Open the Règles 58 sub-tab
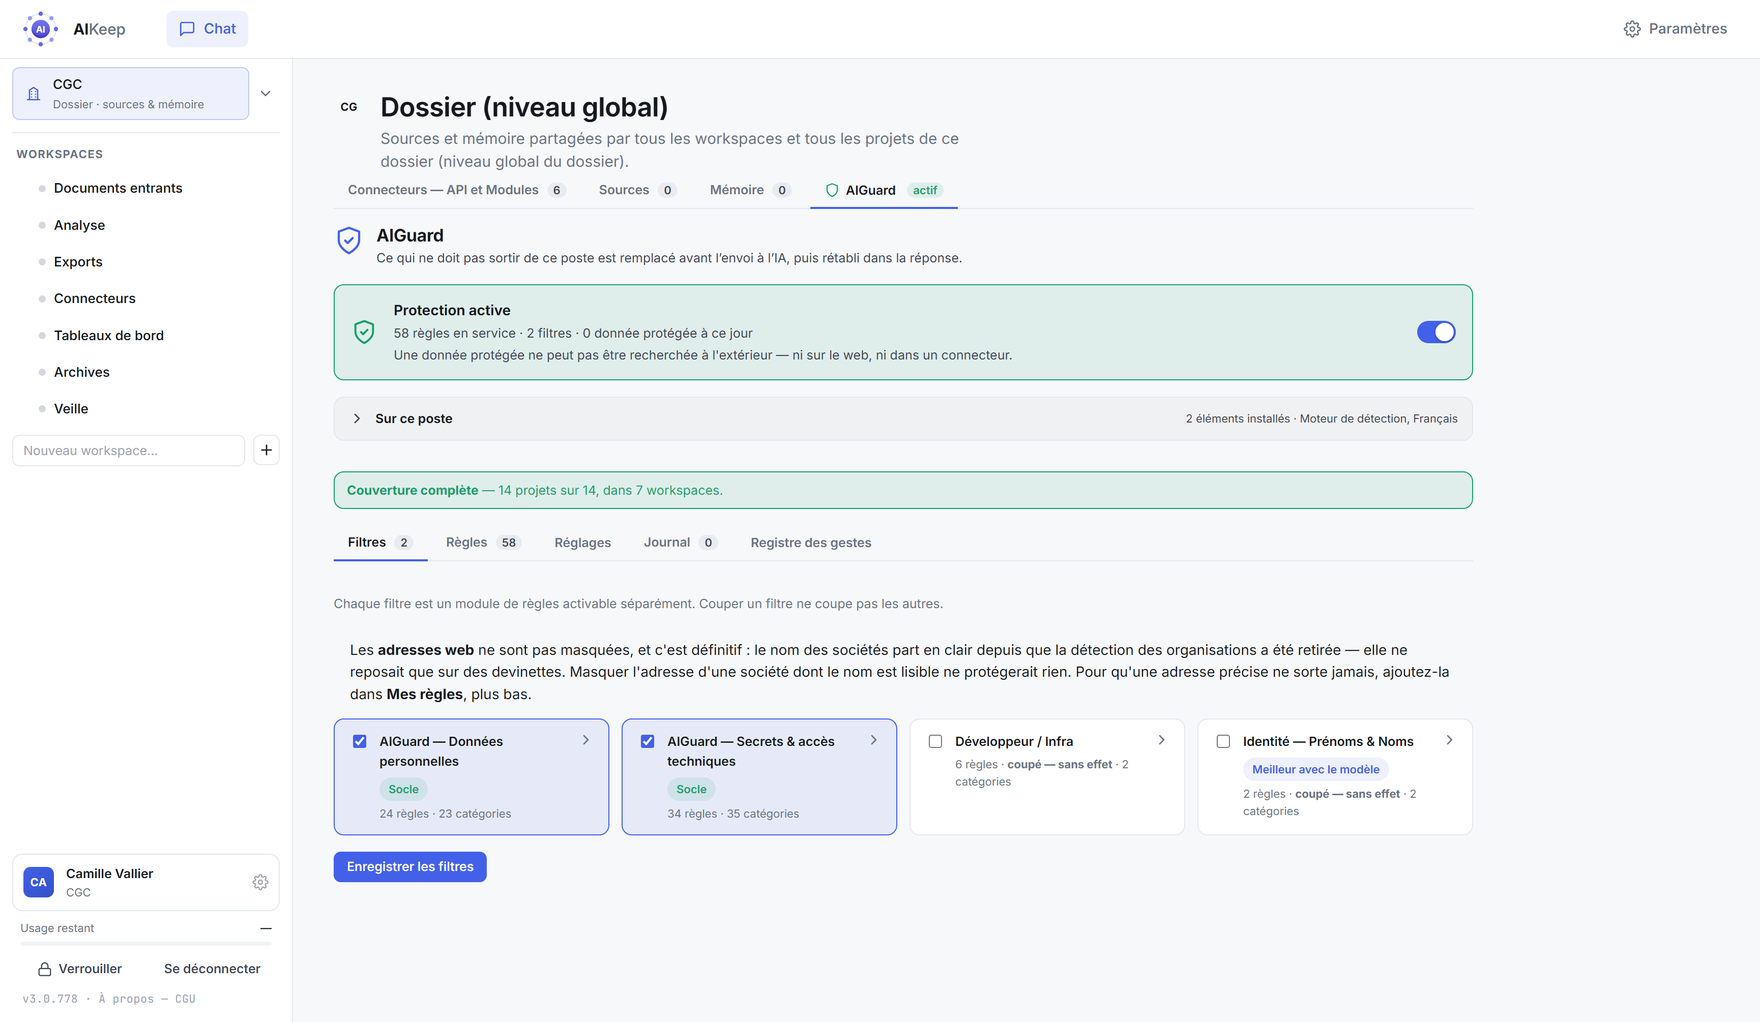 click(x=483, y=543)
